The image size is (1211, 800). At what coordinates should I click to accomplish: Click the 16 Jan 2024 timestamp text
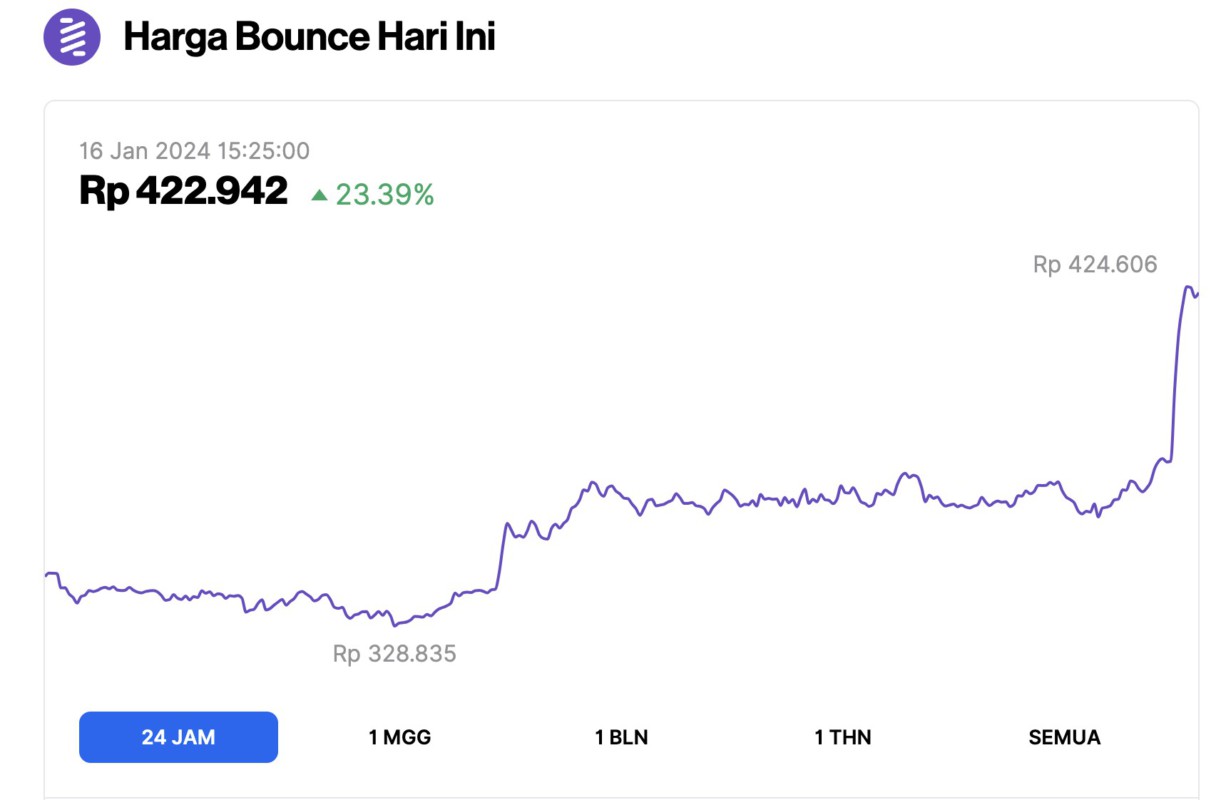click(x=195, y=151)
